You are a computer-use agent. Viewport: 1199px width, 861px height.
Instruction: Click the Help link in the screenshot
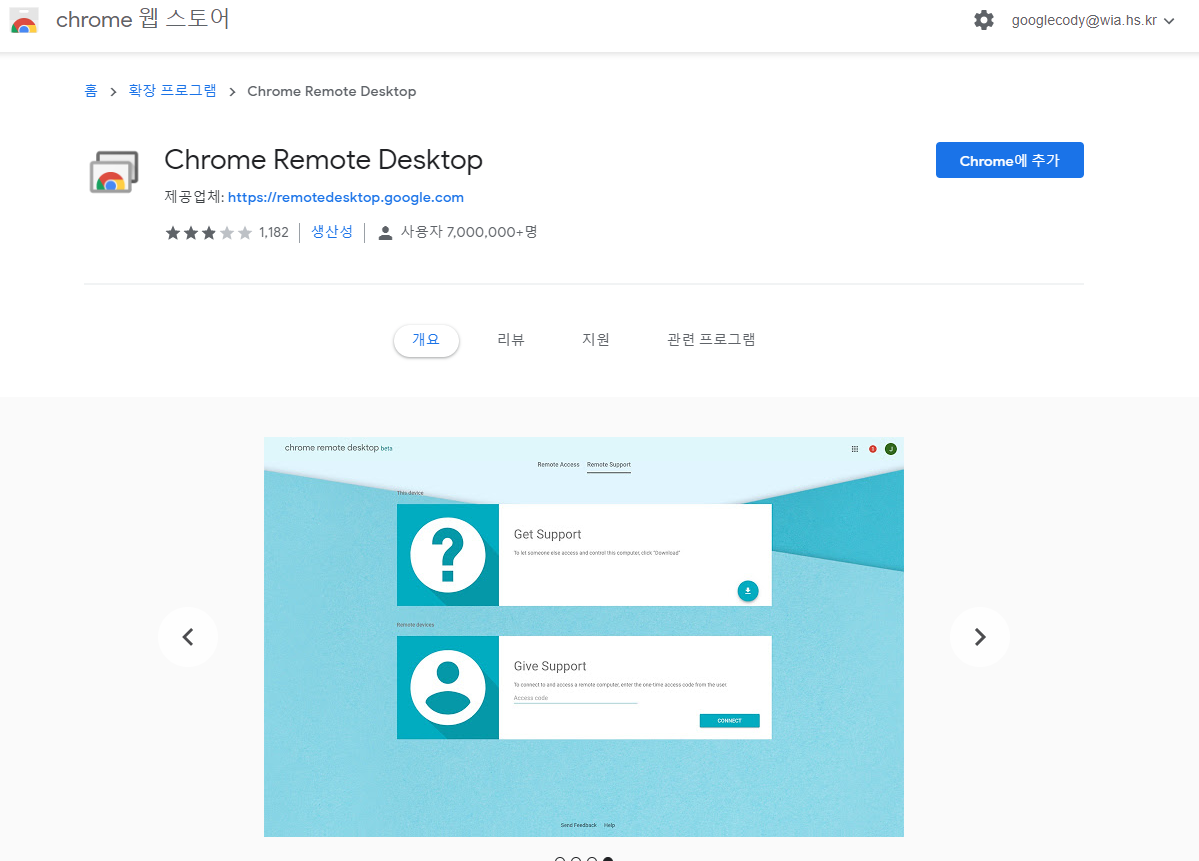609,825
